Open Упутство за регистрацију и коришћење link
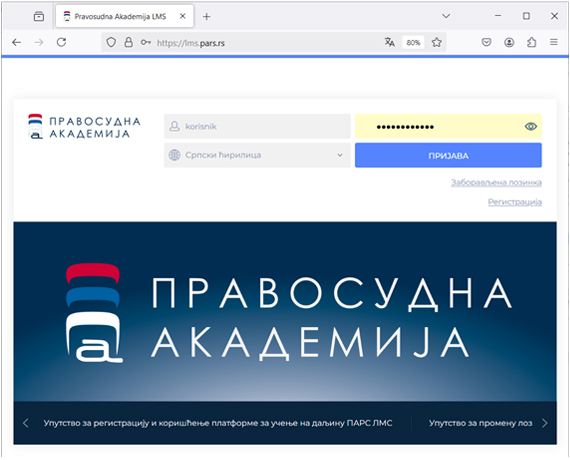Image resolution: width=570 pixels, height=460 pixels. pos(218,423)
